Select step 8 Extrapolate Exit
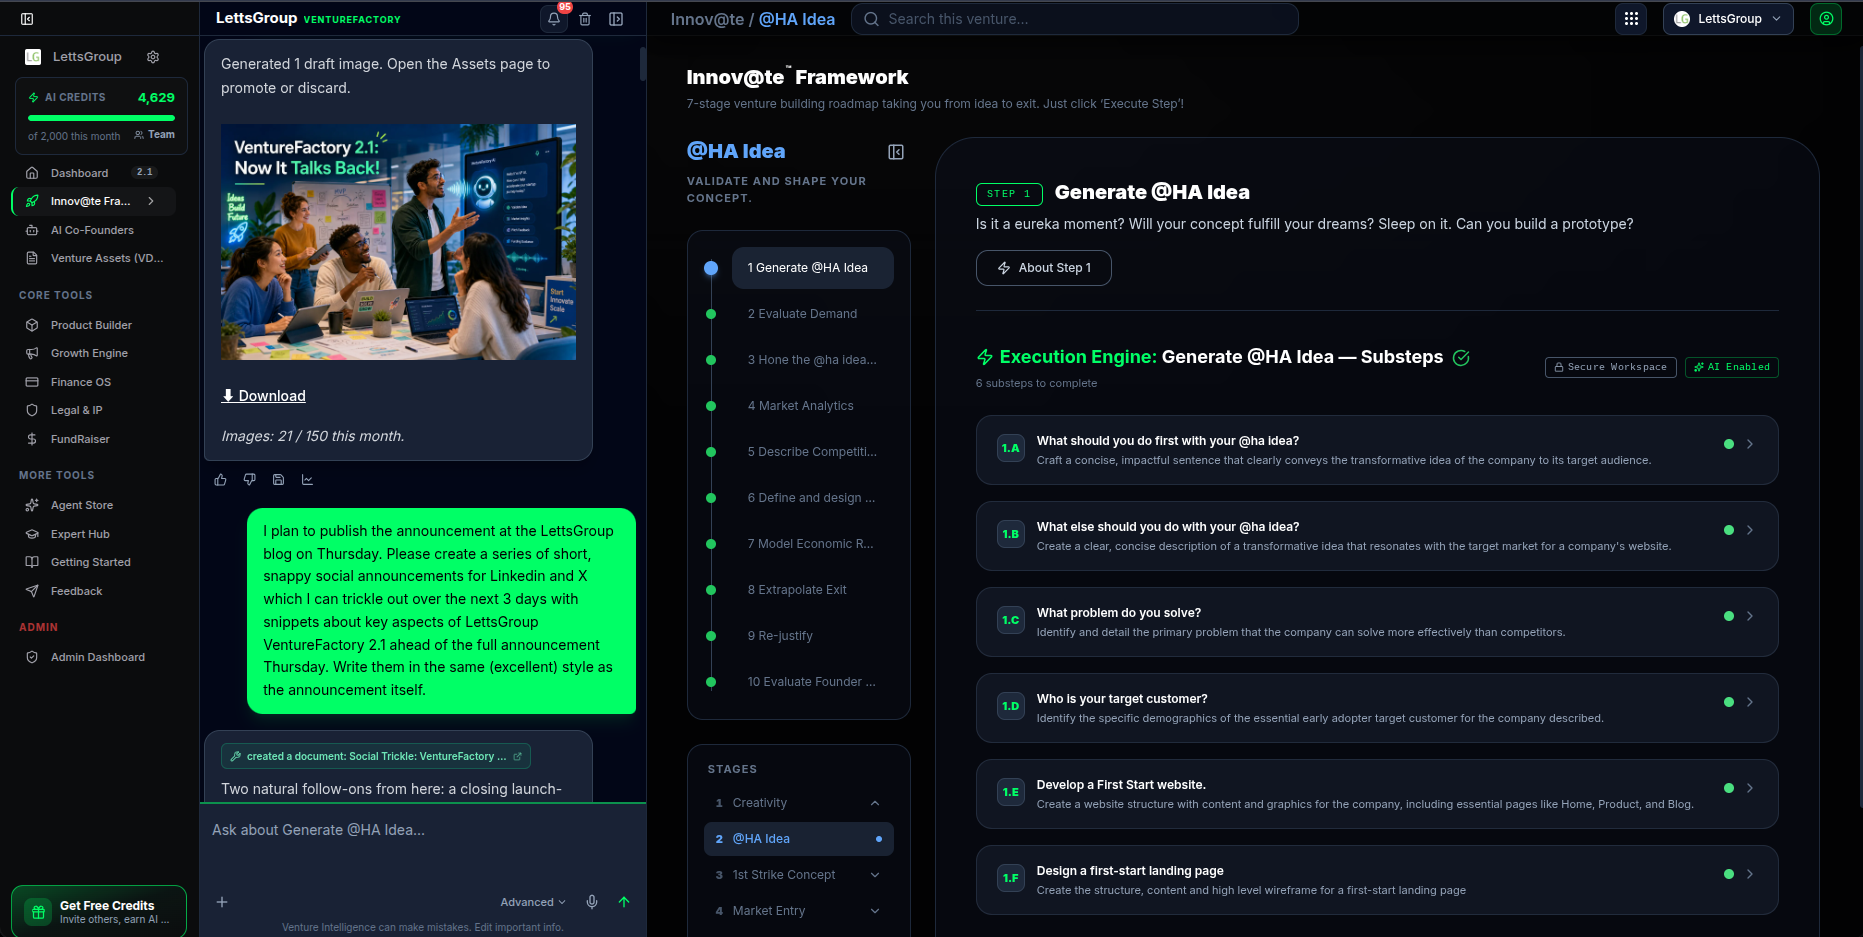 797,590
